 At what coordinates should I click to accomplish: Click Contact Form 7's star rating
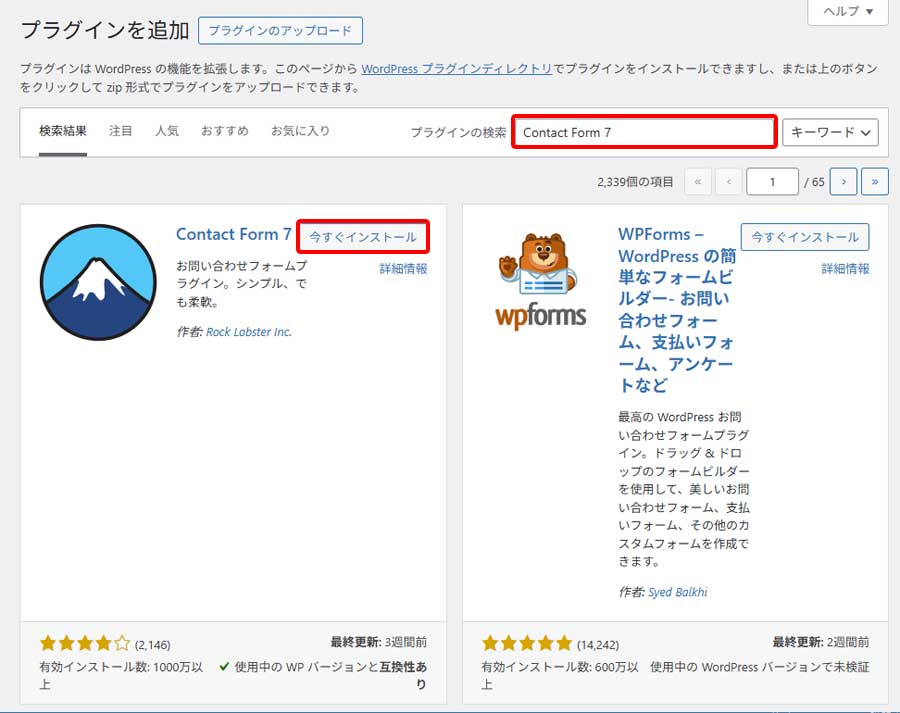[83, 644]
